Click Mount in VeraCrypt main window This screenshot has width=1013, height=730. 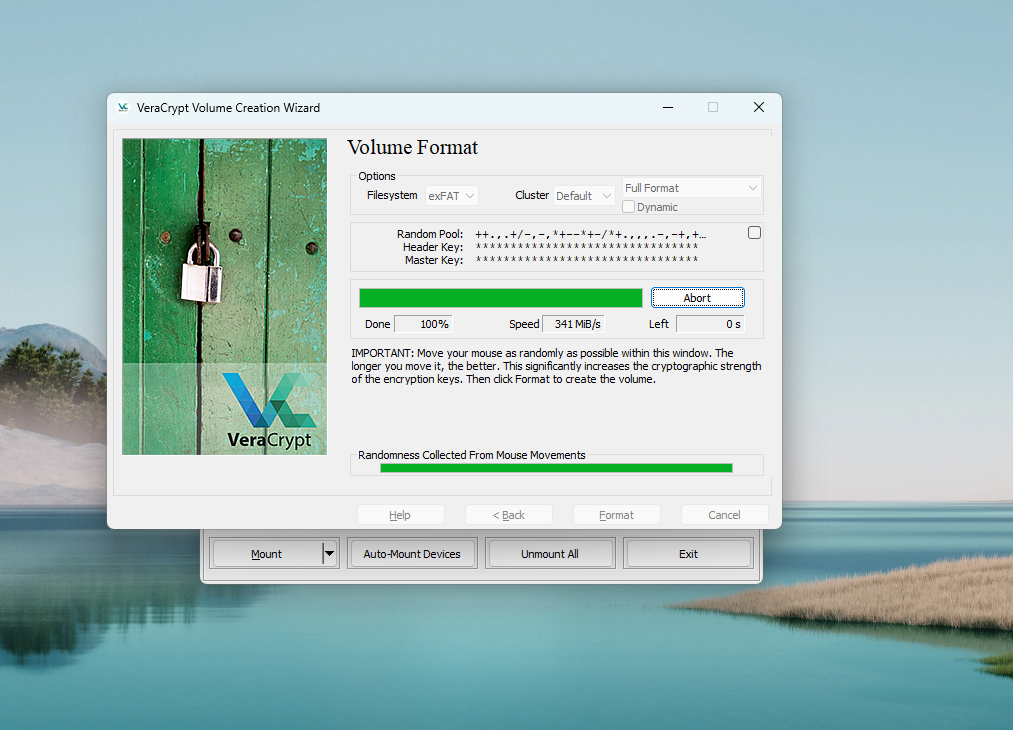pyautogui.click(x=266, y=554)
